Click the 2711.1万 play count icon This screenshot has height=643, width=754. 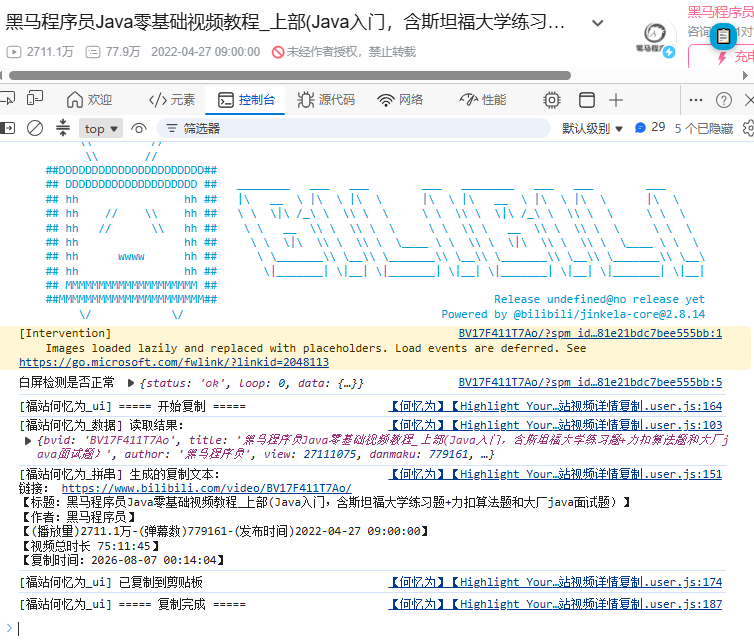coord(13,51)
